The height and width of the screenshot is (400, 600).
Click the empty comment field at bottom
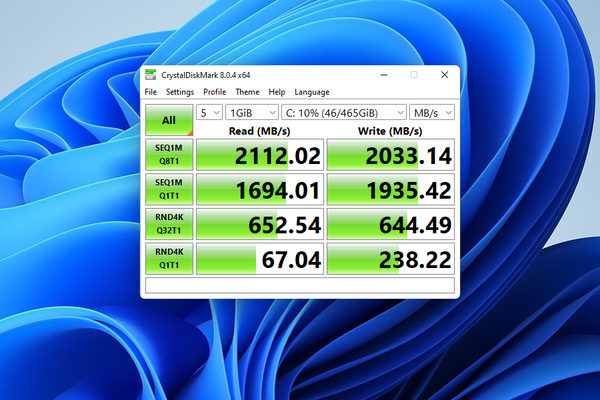[300, 286]
